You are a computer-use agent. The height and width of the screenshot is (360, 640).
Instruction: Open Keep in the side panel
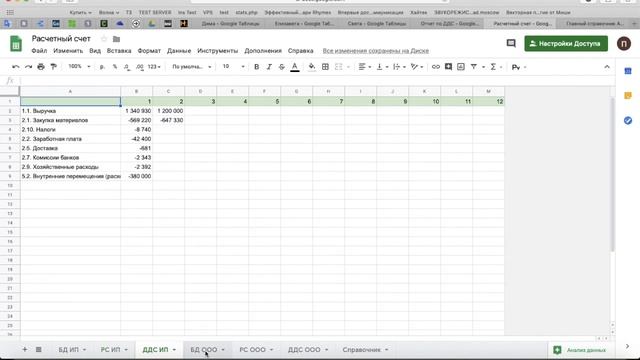[628, 96]
